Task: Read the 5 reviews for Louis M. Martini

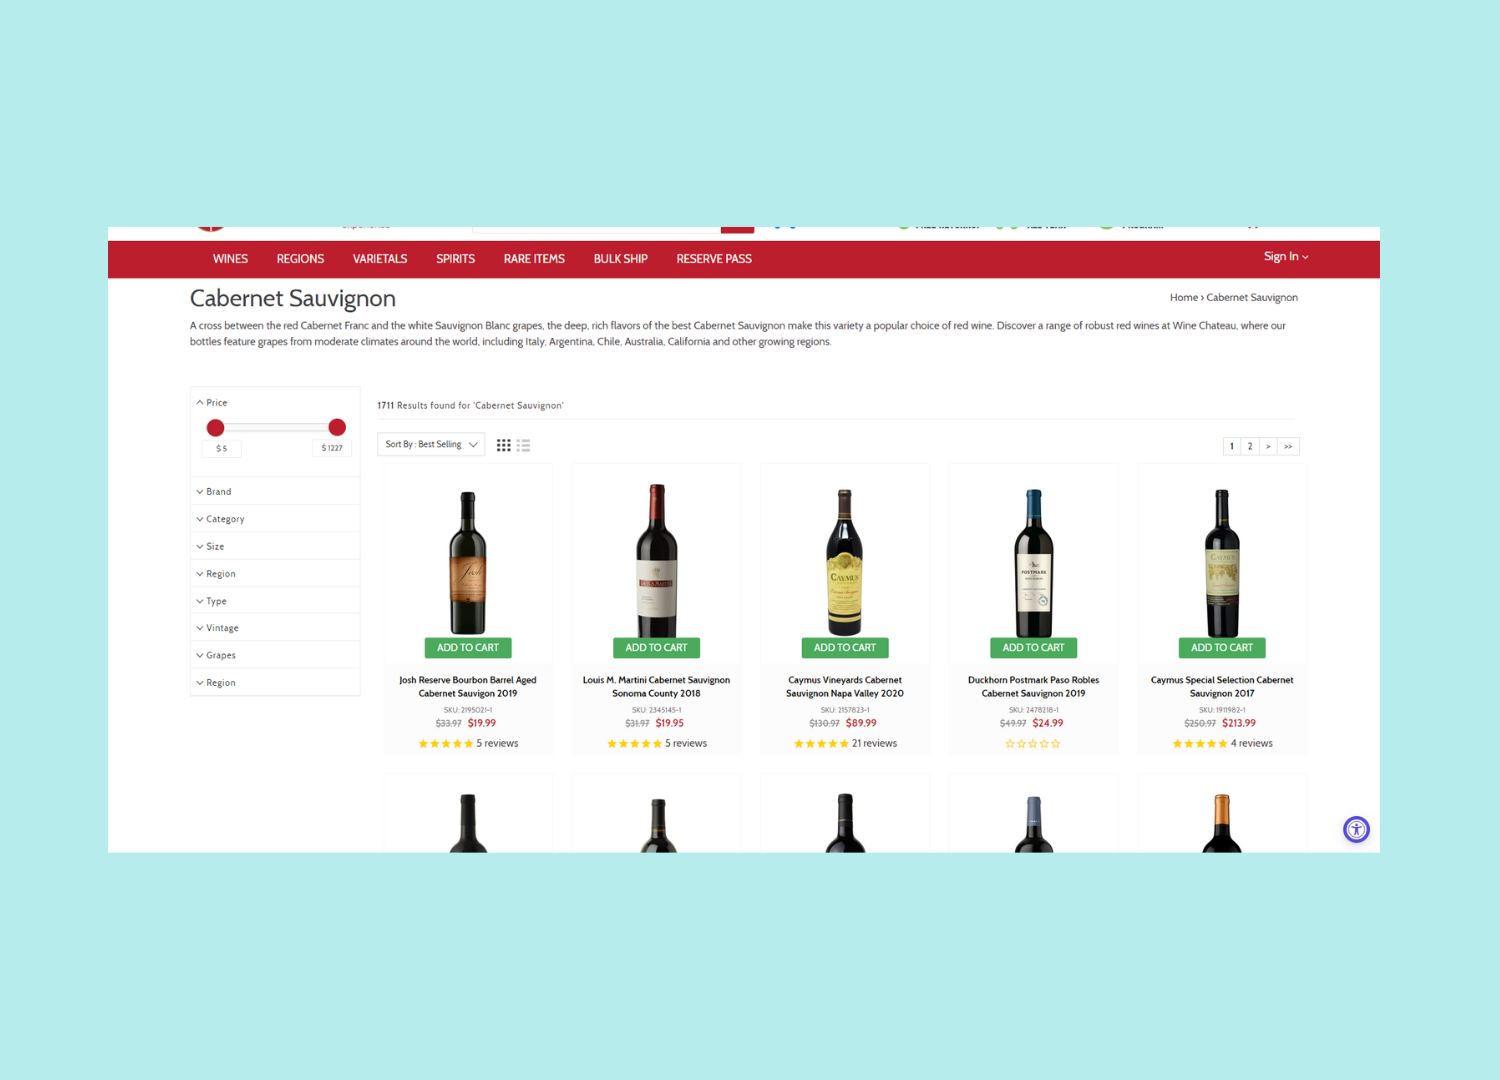Action: click(686, 744)
